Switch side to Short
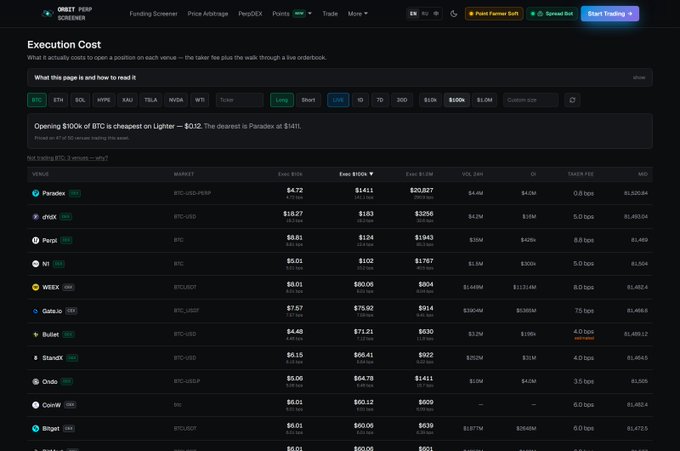The image size is (680, 451). tap(308, 100)
